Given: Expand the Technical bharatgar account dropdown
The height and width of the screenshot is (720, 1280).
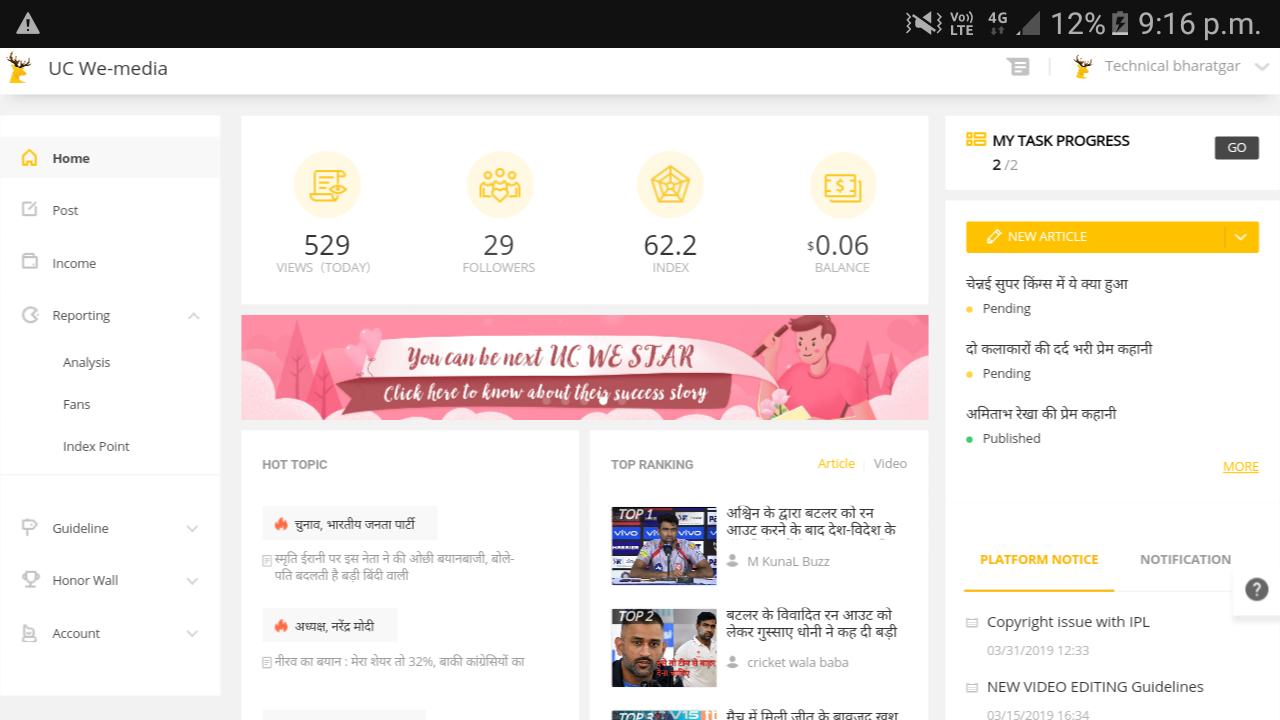Looking at the screenshot, I should (1260, 66).
